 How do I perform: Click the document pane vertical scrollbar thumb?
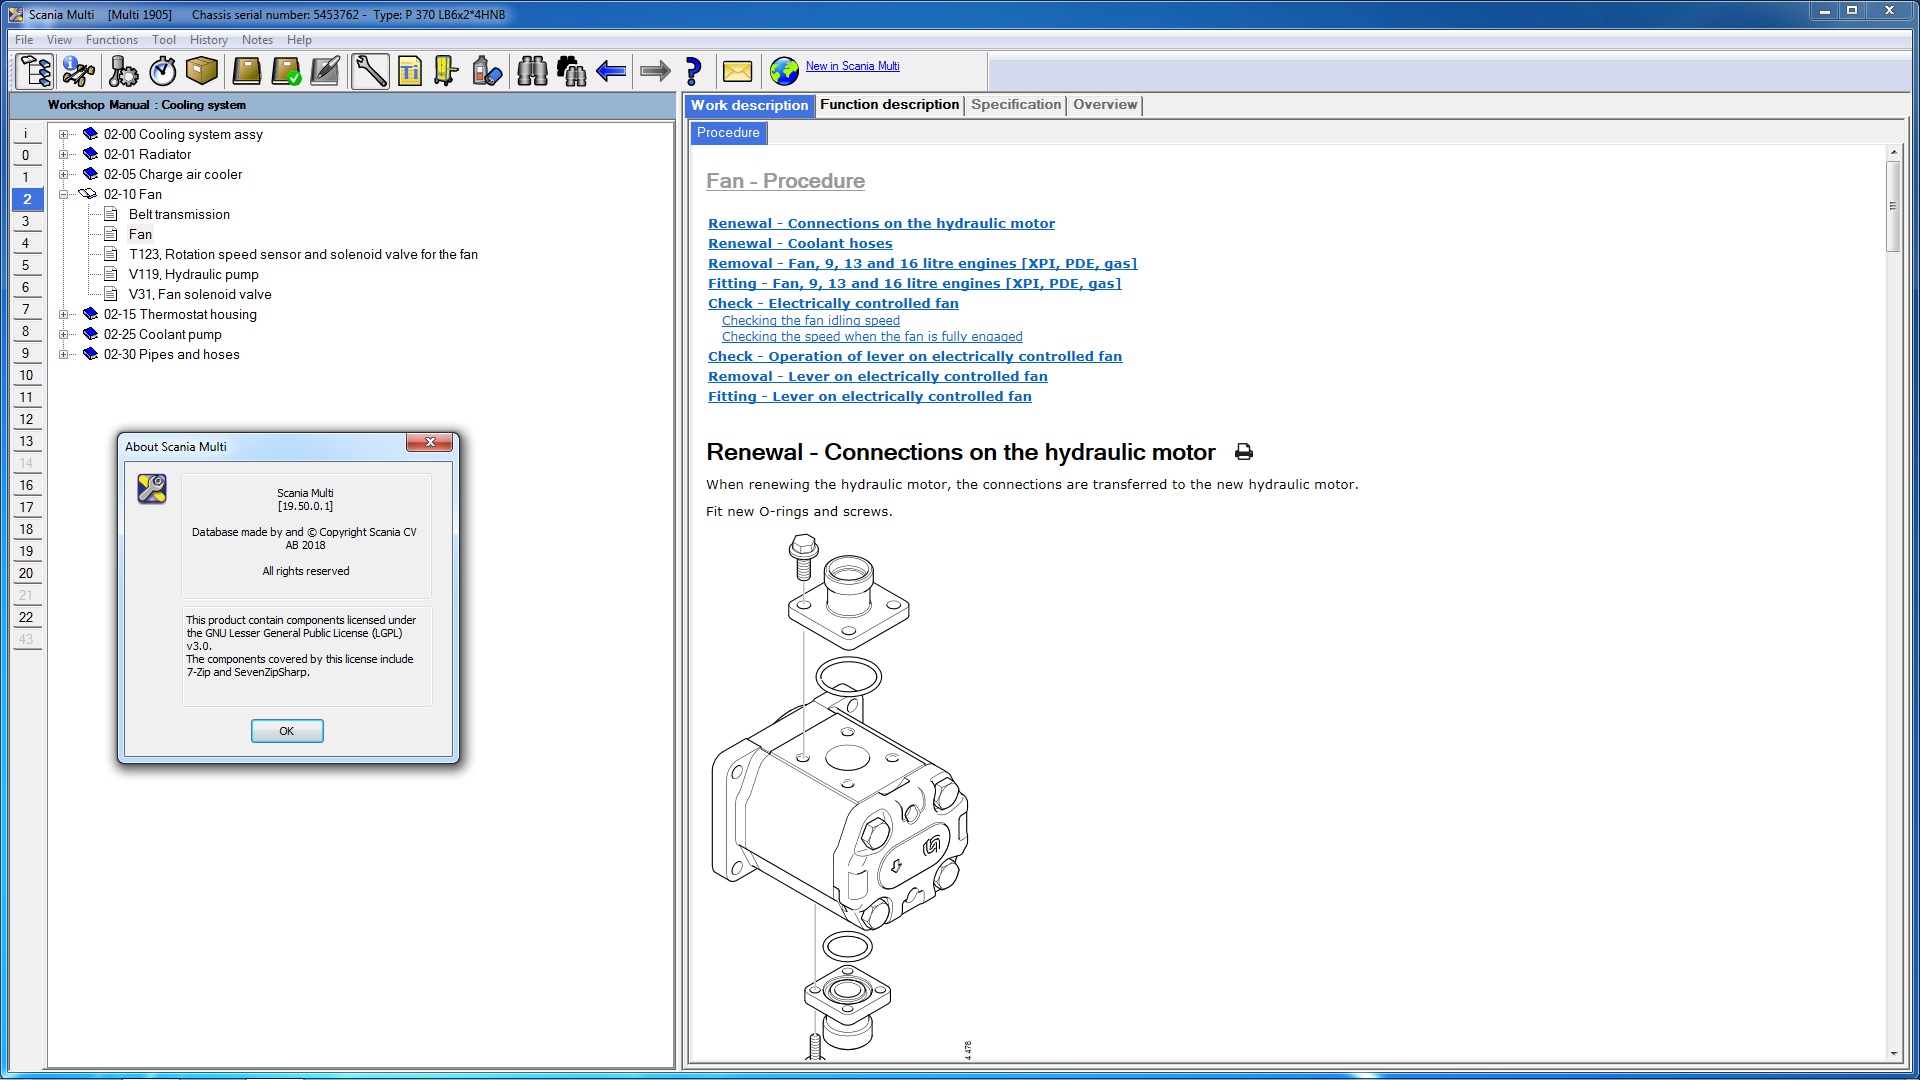point(1892,205)
